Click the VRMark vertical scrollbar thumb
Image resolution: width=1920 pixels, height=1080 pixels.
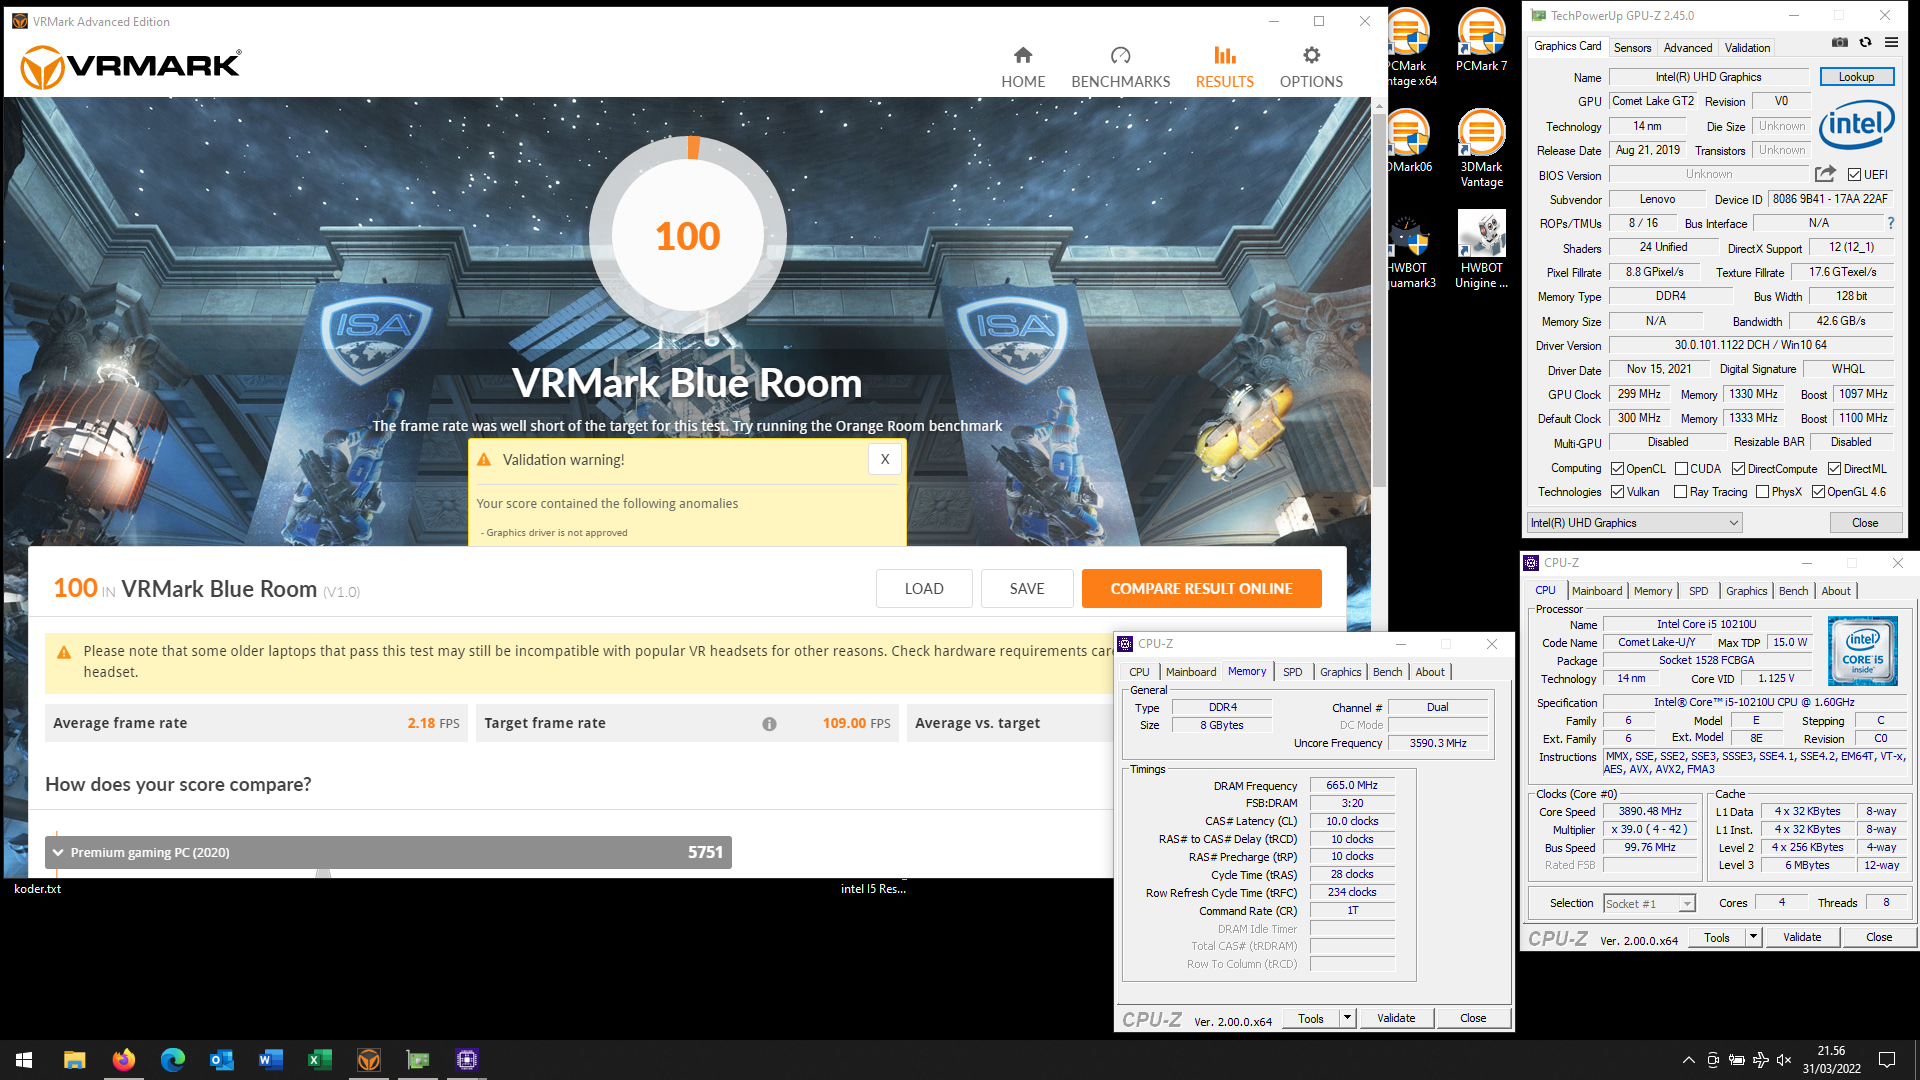[x=1379, y=300]
